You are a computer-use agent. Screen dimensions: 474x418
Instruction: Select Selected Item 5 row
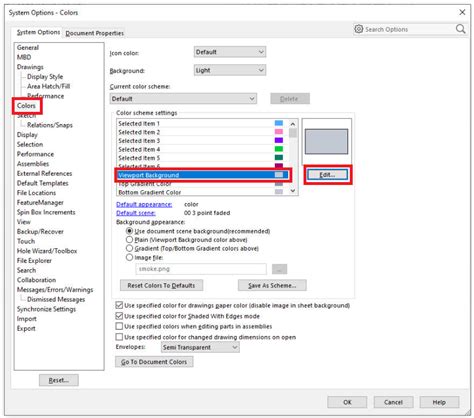[203, 158]
